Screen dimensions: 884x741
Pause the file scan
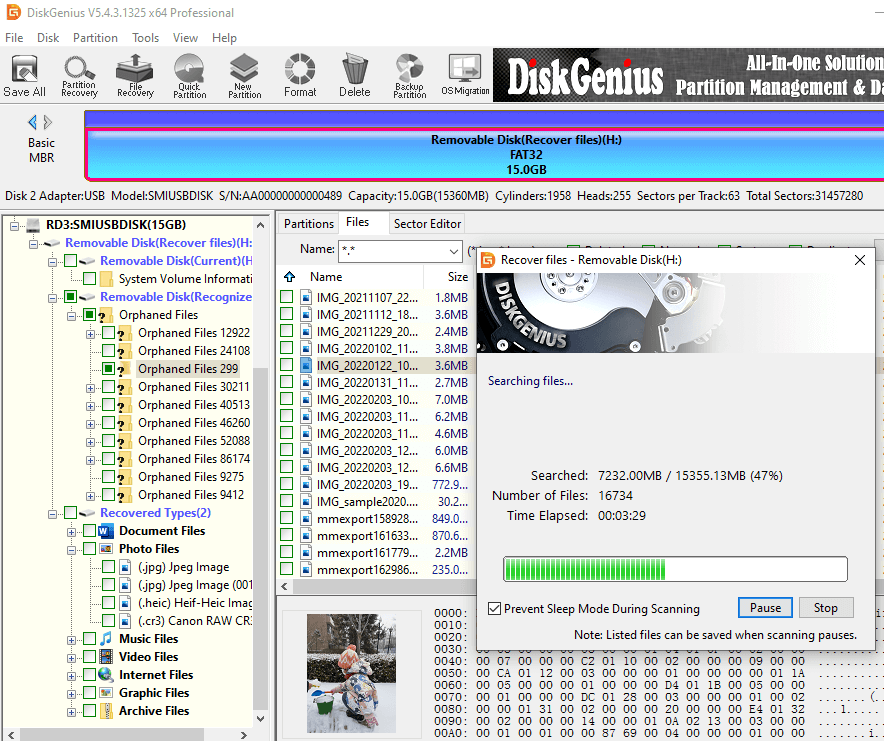[765, 608]
